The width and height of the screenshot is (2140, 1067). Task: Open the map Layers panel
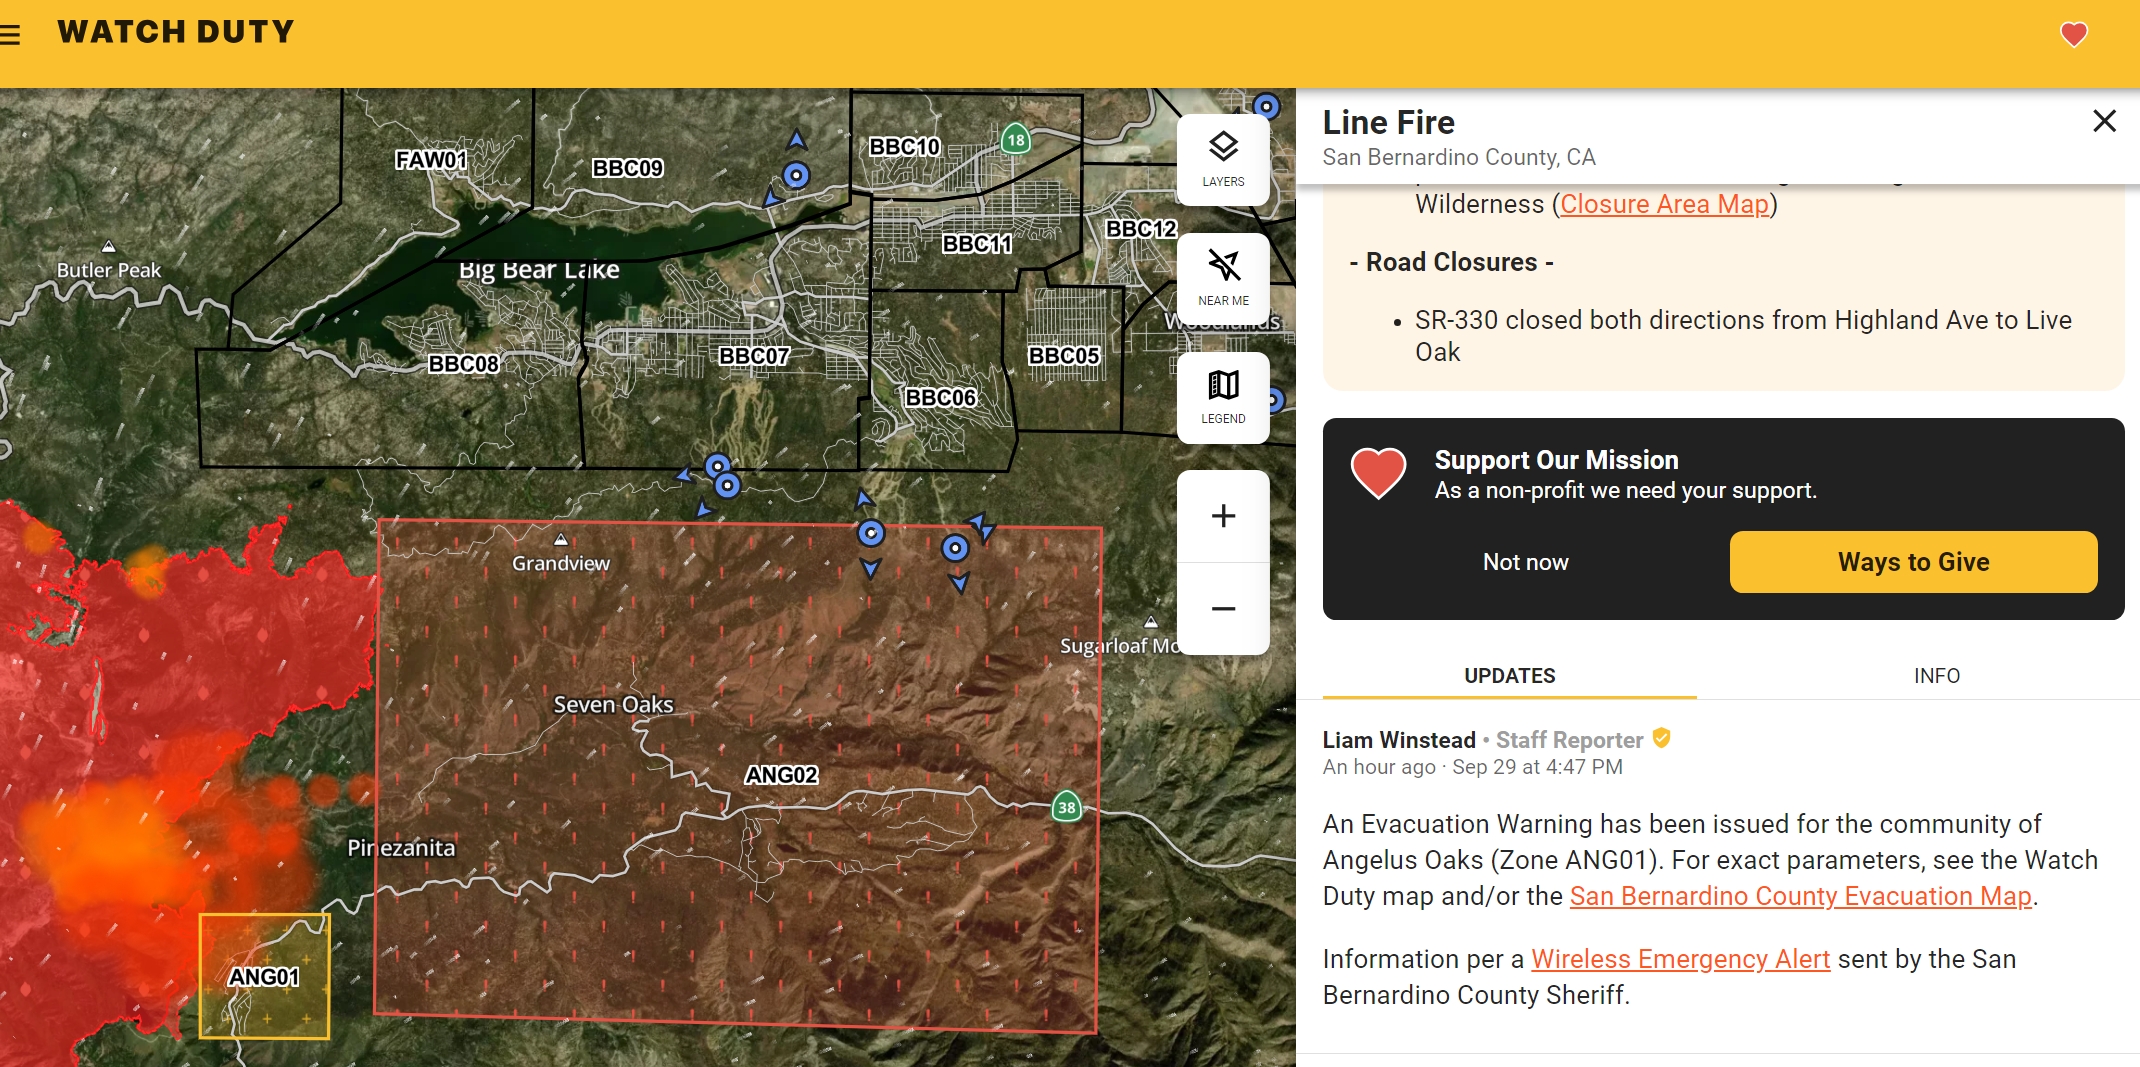[1223, 160]
